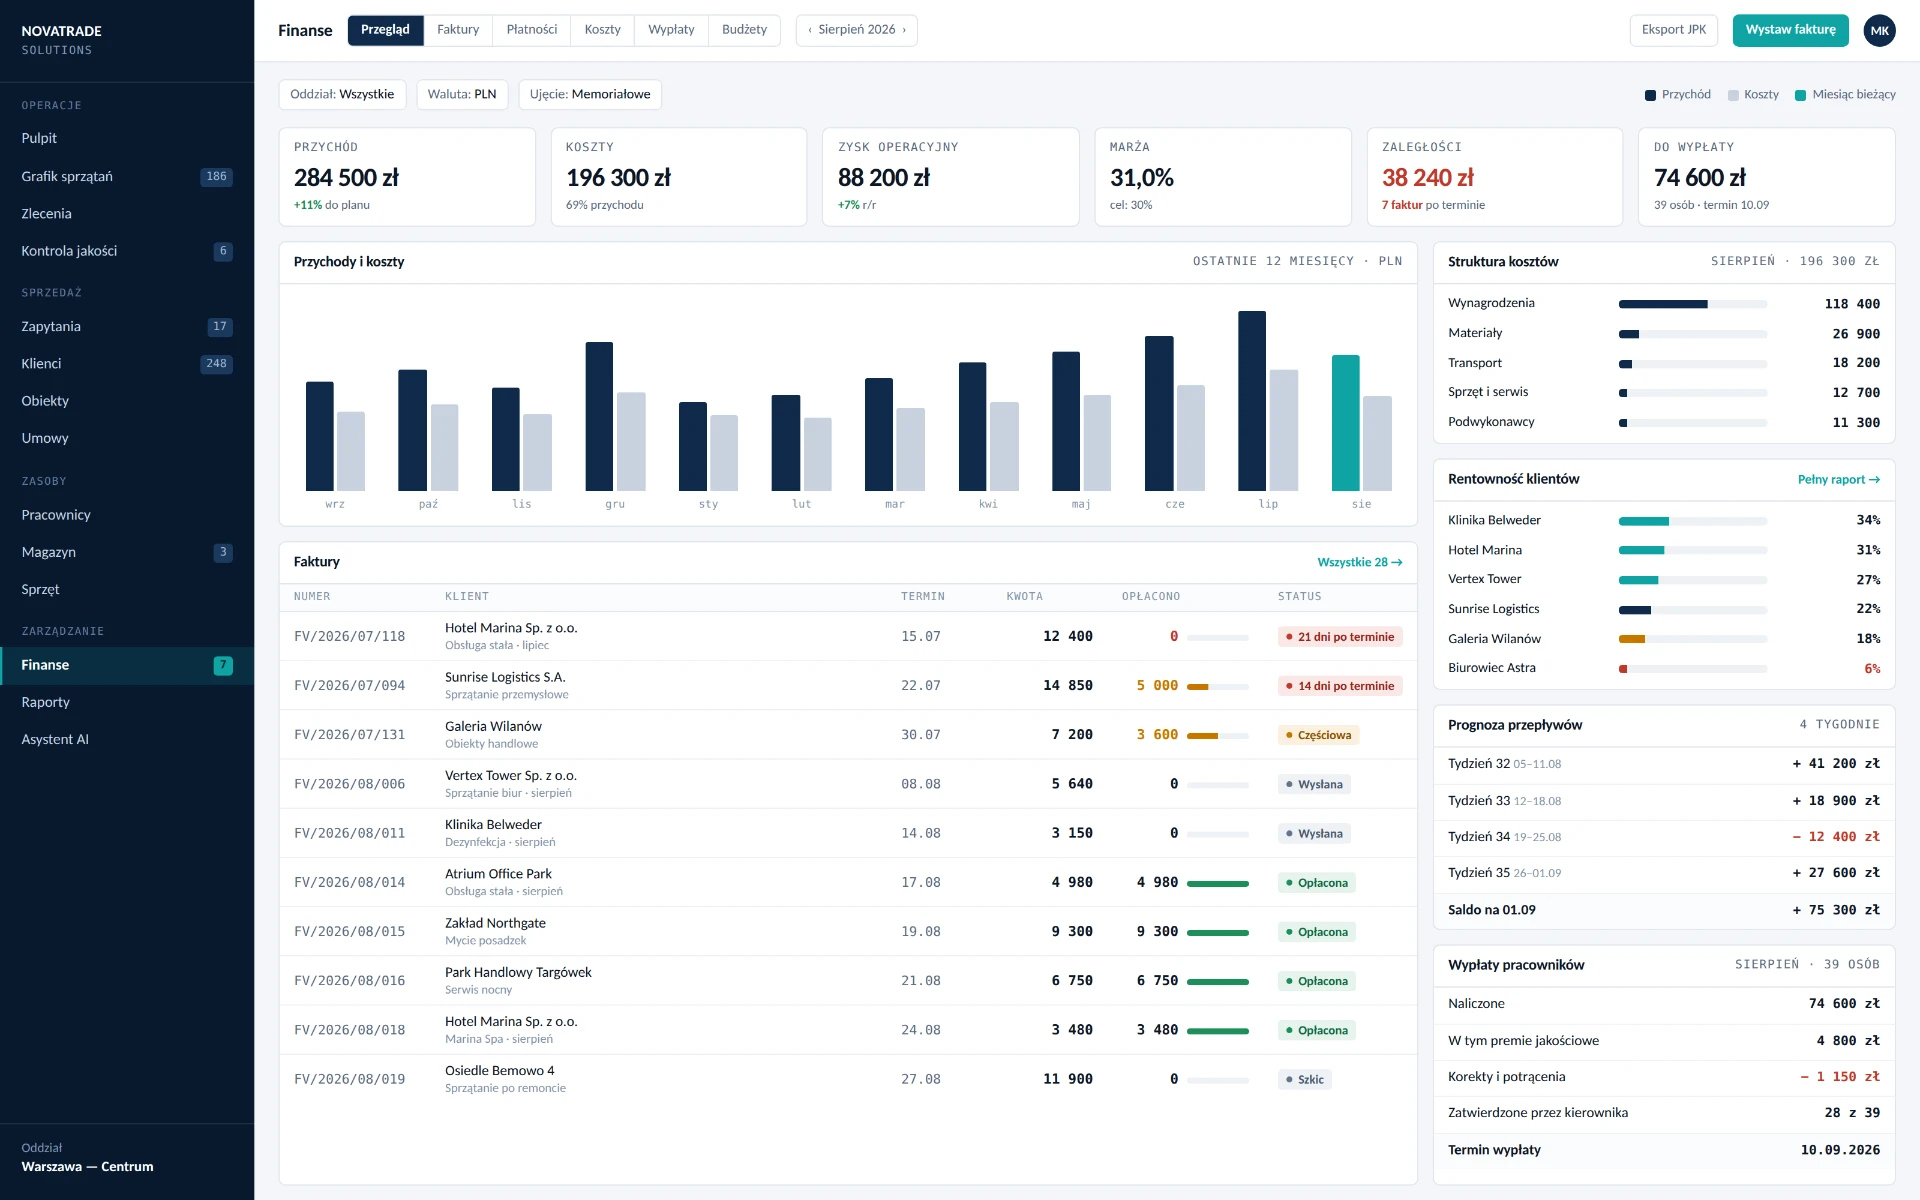
Task: Open the Wszystkie 28 invoices link
Action: 1359,562
